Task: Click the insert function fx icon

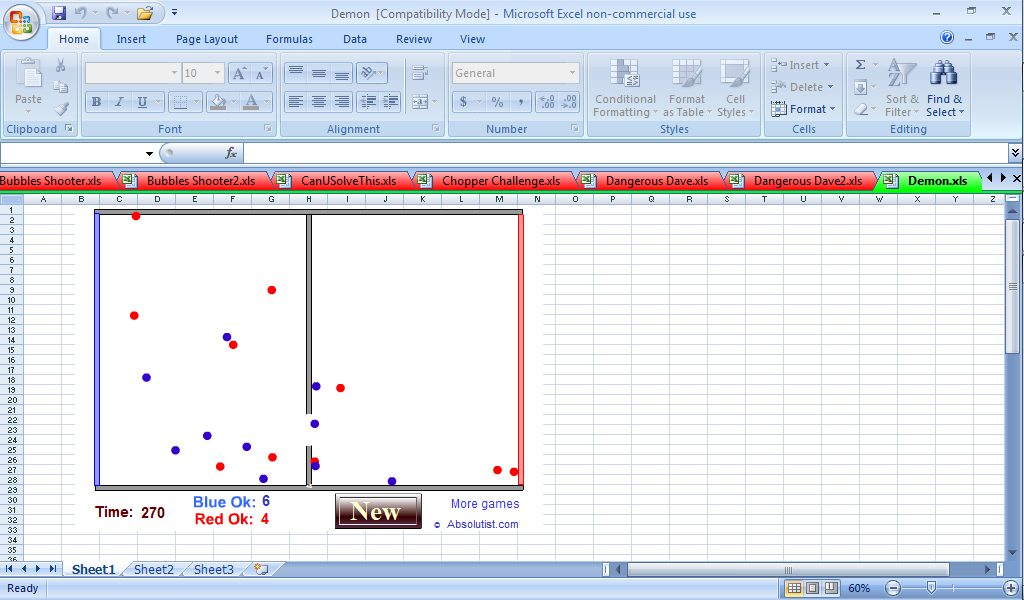Action: click(x=231, y=153)
